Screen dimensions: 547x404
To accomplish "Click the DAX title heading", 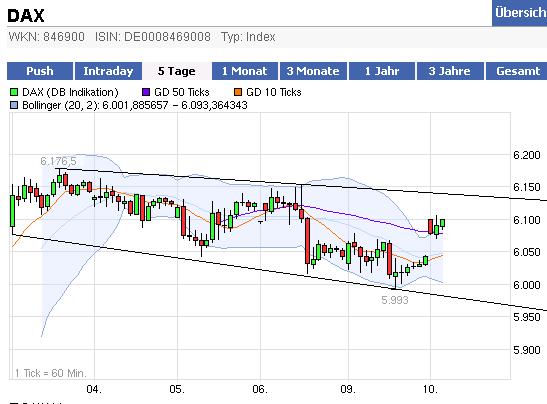I will (x=26, y=16).
